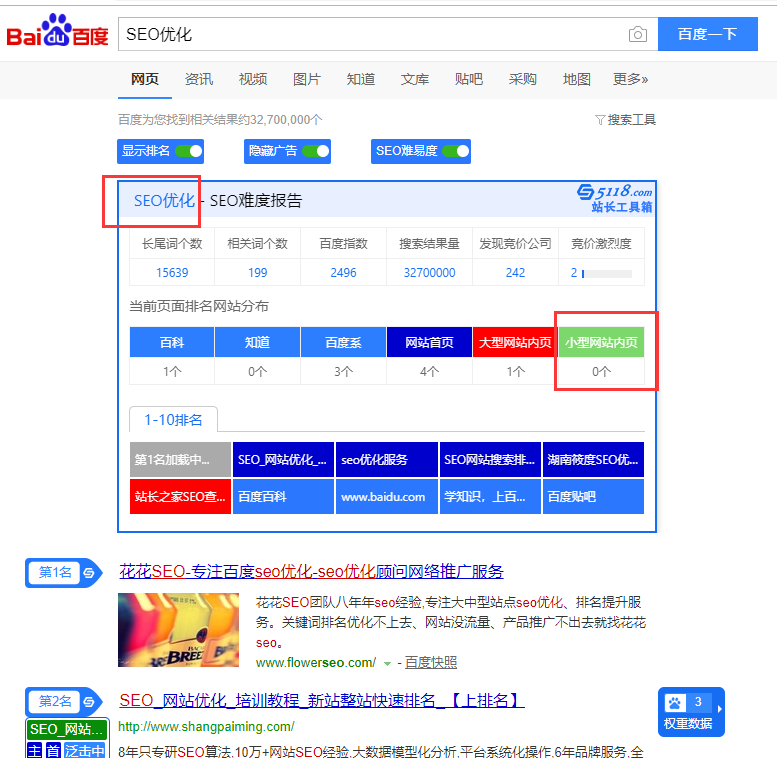This screenshot has width=777, height=758.
Task: Click gray 第1名加载中... ranking tile
Action: click(x=180, y=460)
